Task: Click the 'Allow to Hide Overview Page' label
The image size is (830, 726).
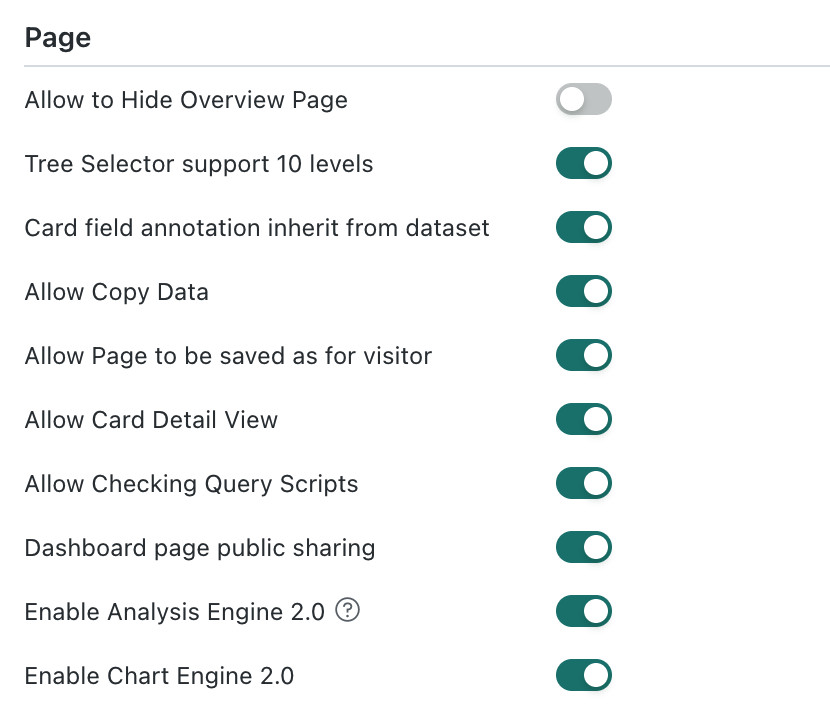Action: [x=186, y=101]
